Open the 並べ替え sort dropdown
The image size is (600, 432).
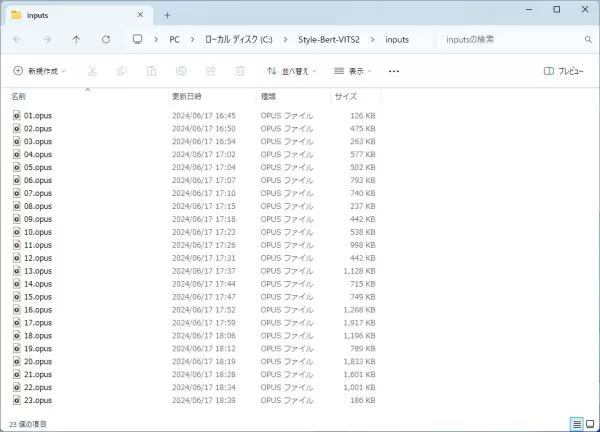click(x=292, y=71)
